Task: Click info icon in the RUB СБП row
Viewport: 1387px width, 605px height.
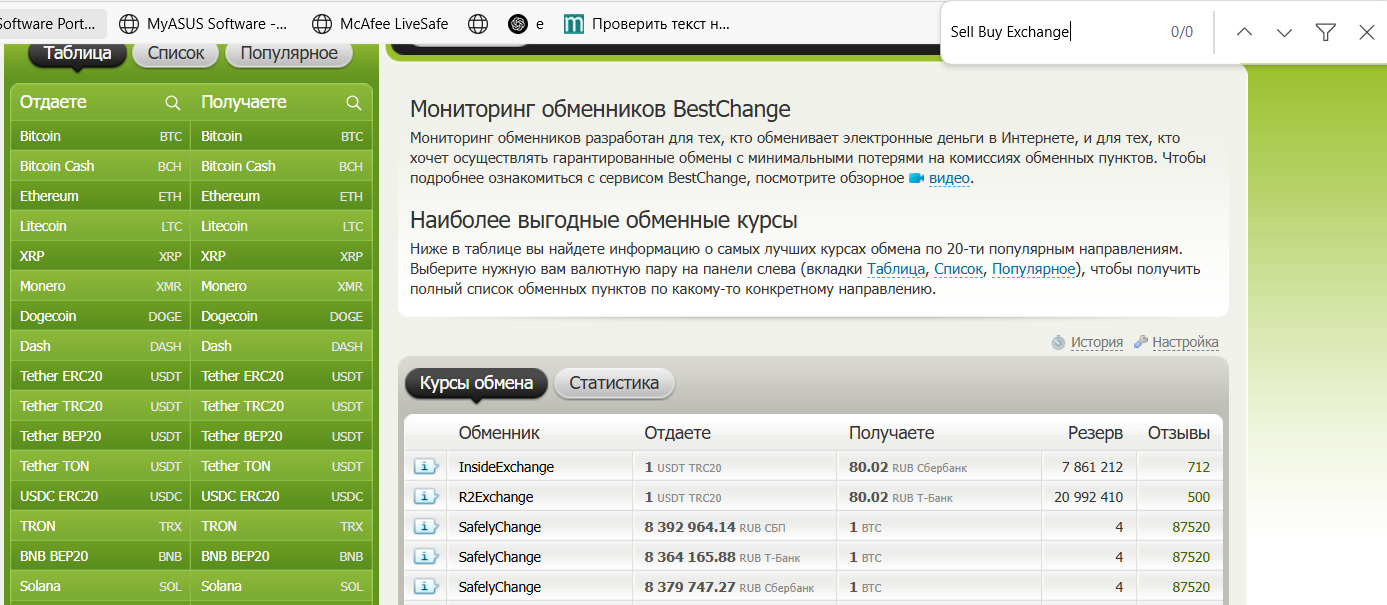Action: (x=426, y=527)
